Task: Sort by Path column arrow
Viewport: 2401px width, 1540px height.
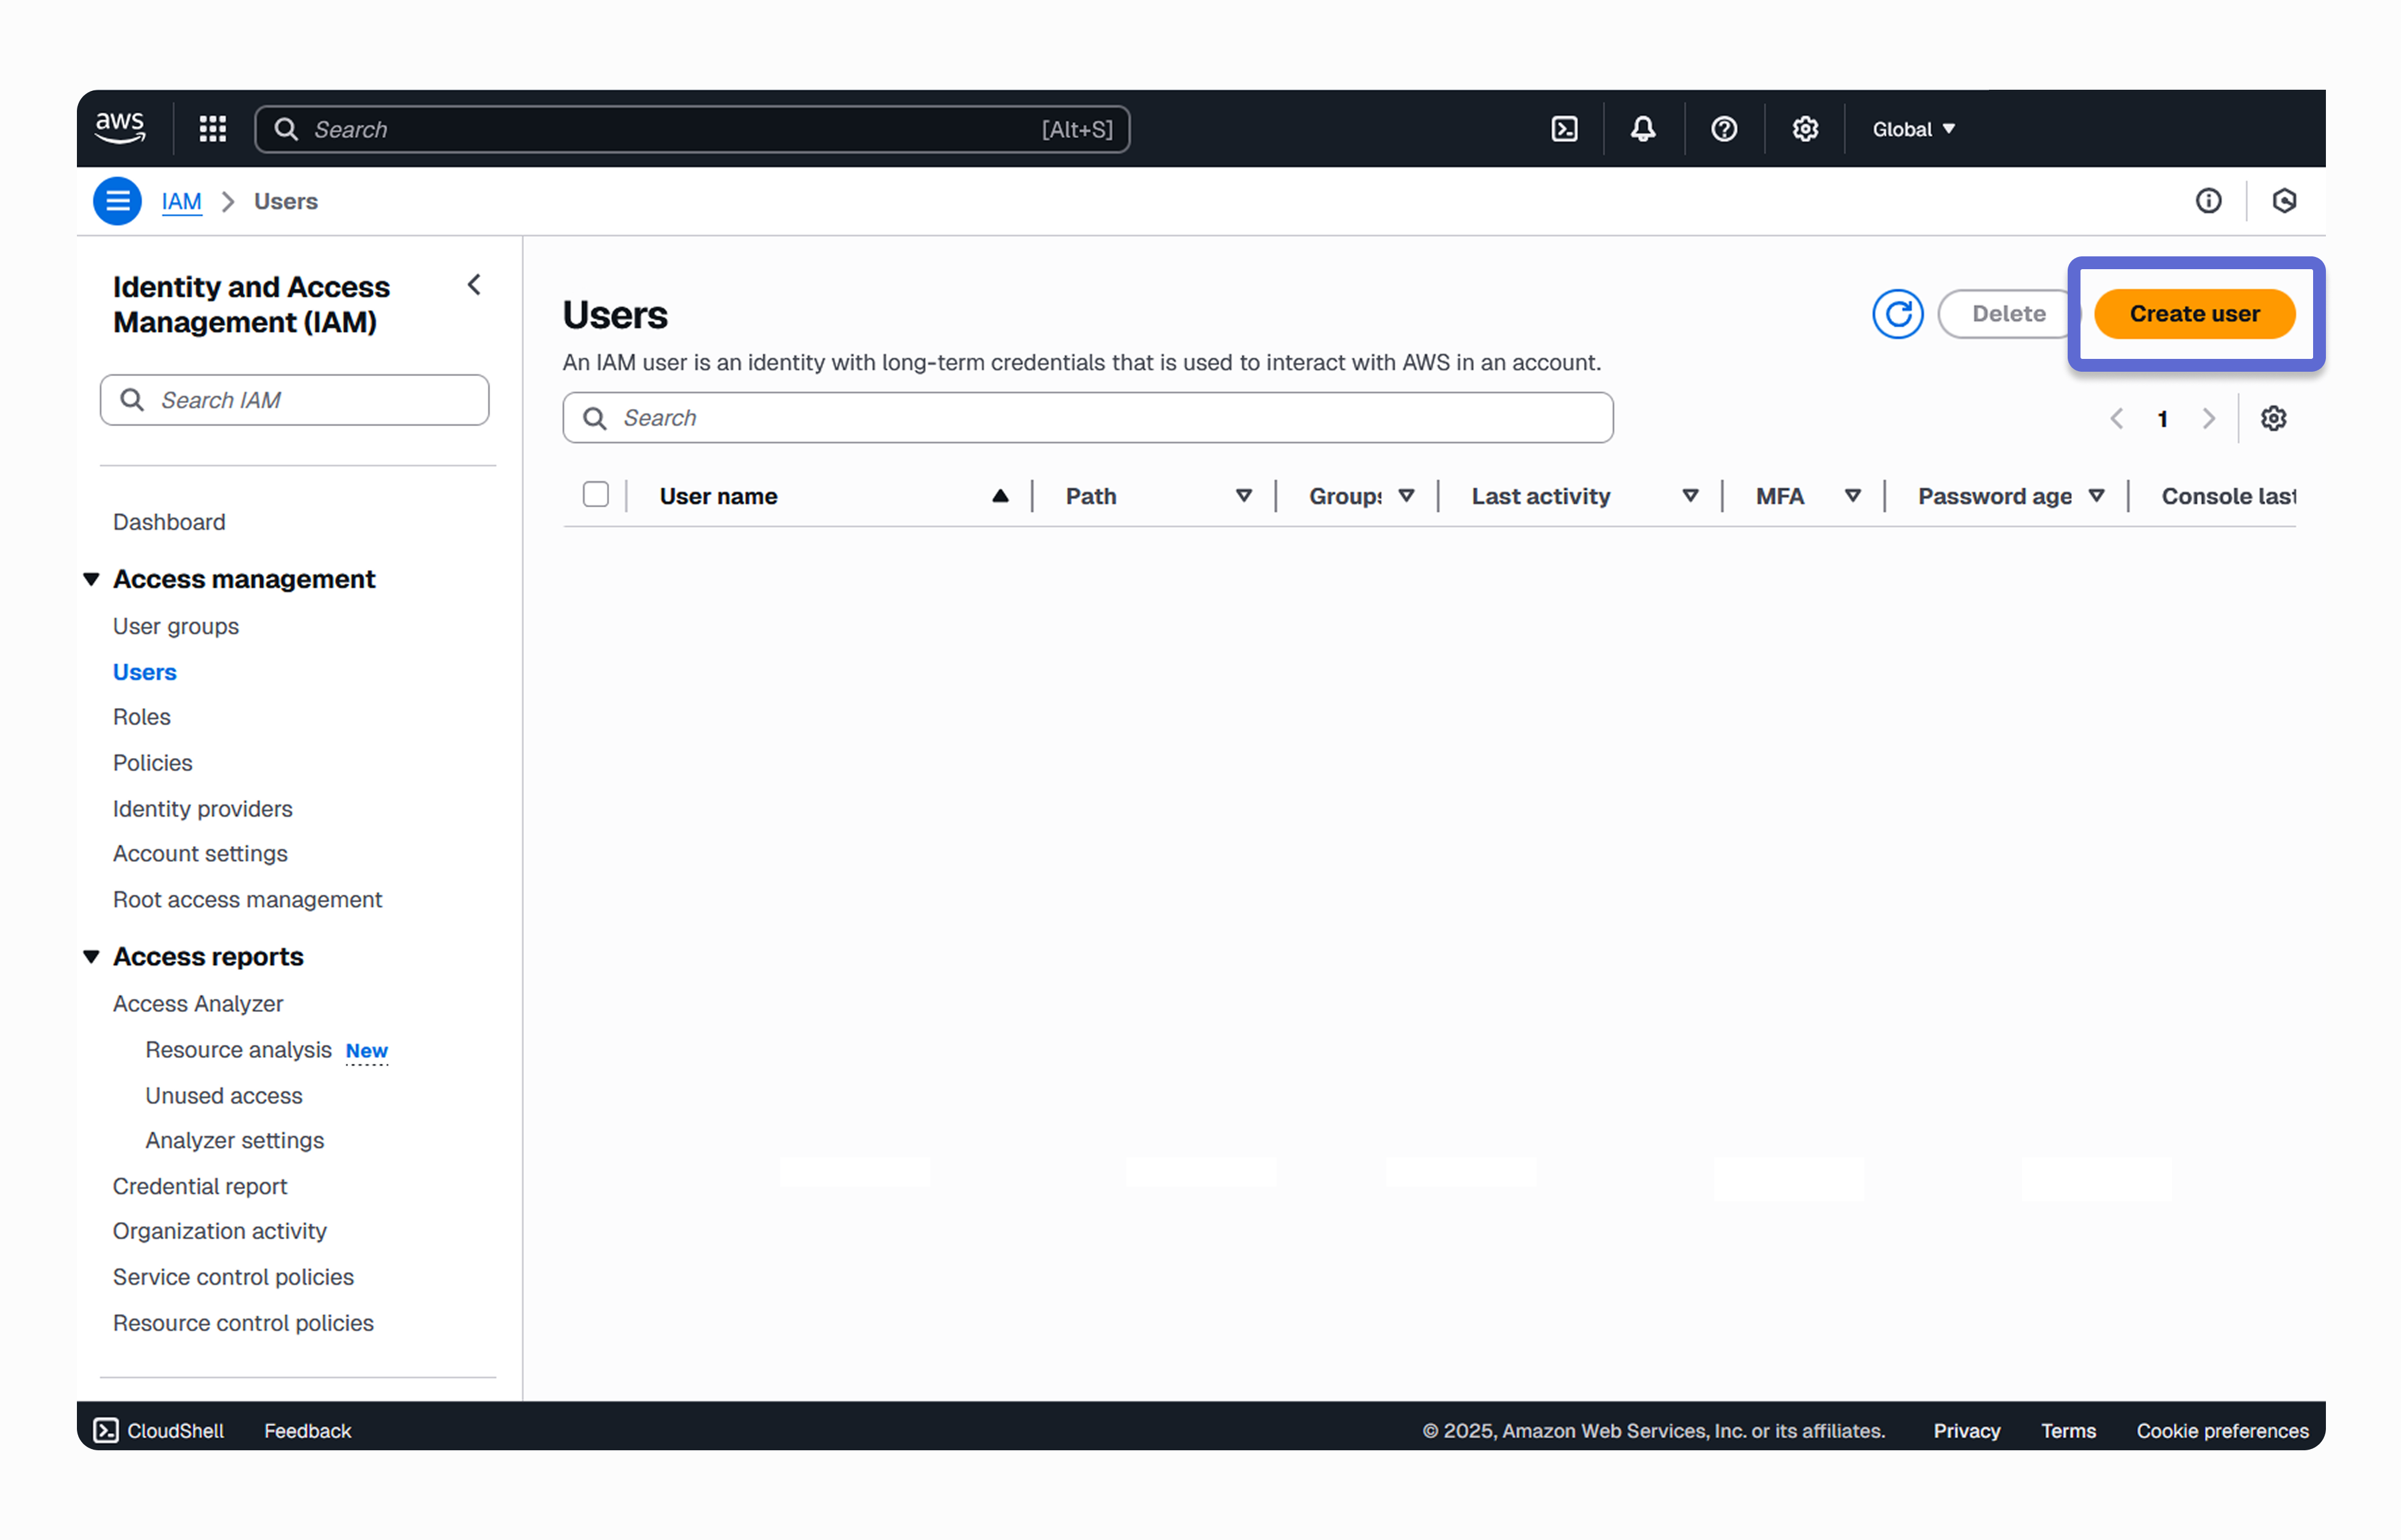Action: pos(1244,496)
